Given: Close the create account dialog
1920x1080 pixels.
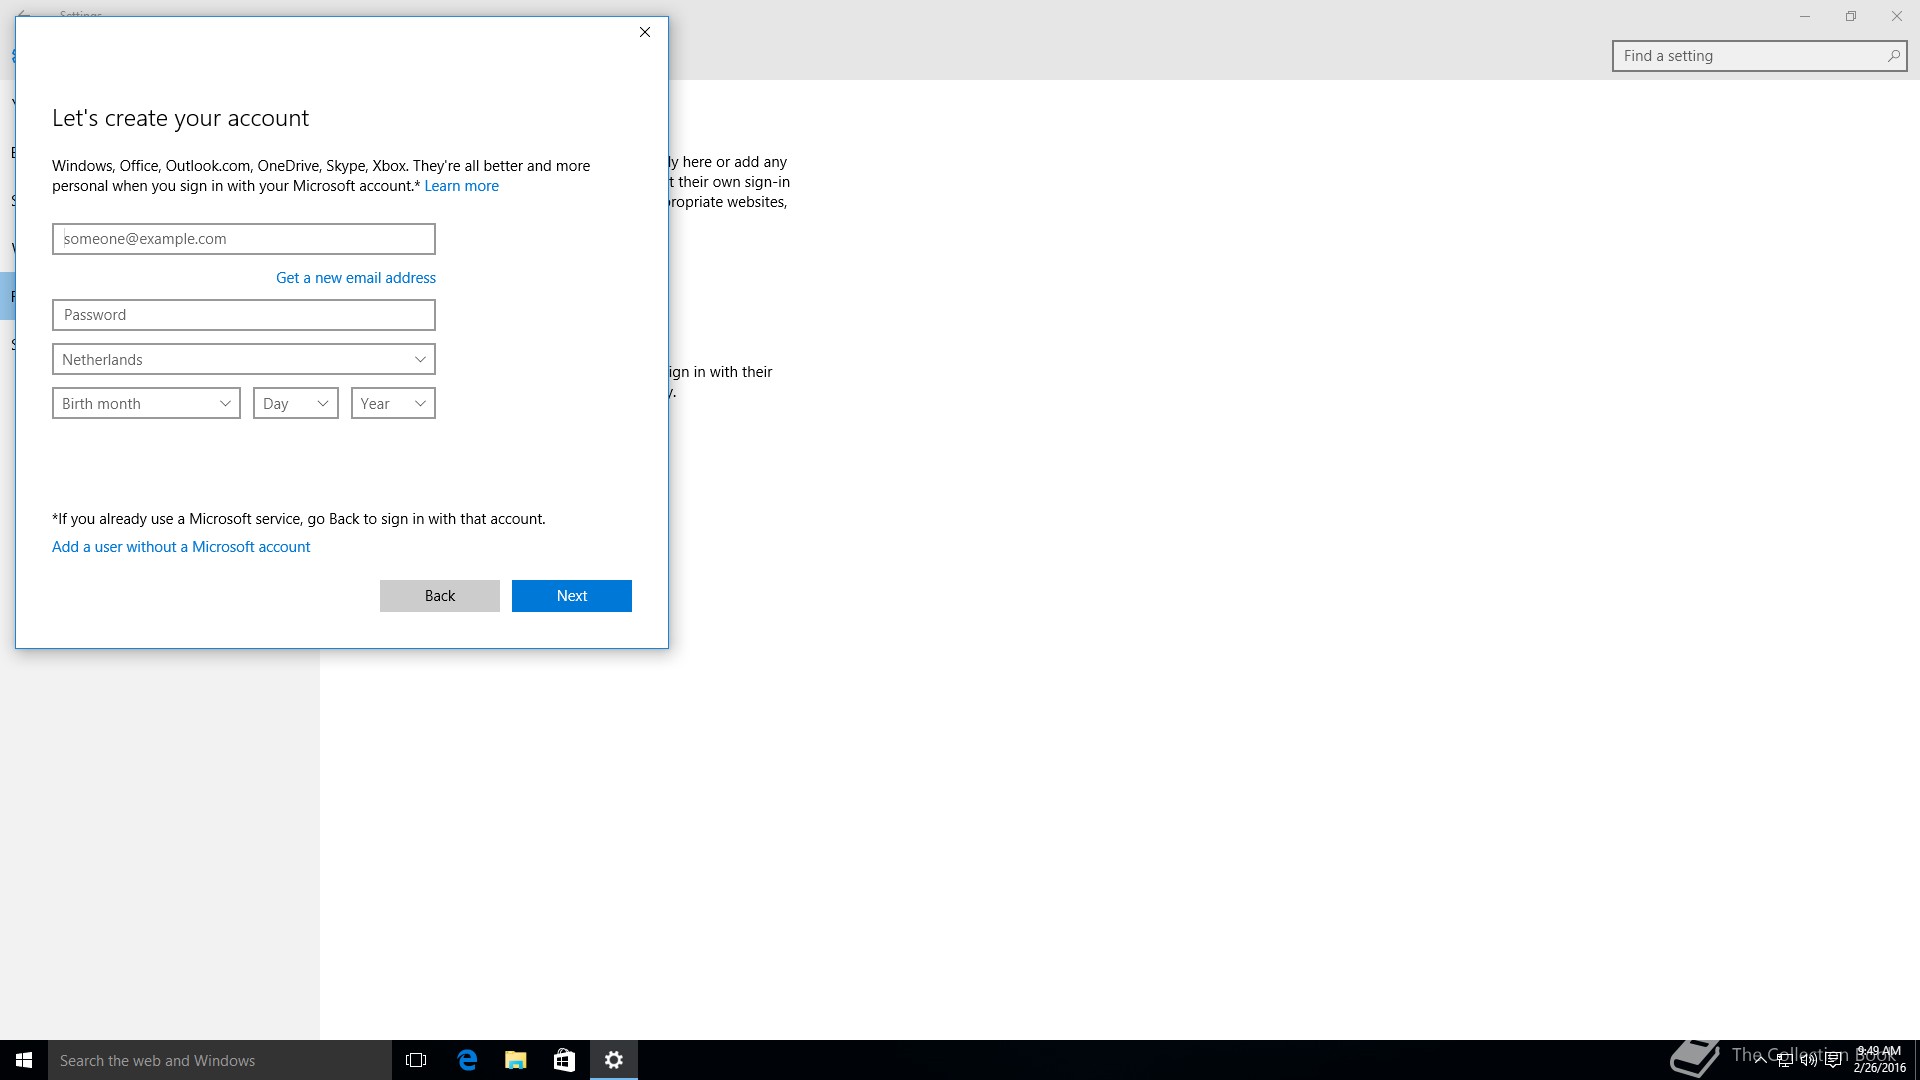Looking at the screenshot, I should coord(645,32).
